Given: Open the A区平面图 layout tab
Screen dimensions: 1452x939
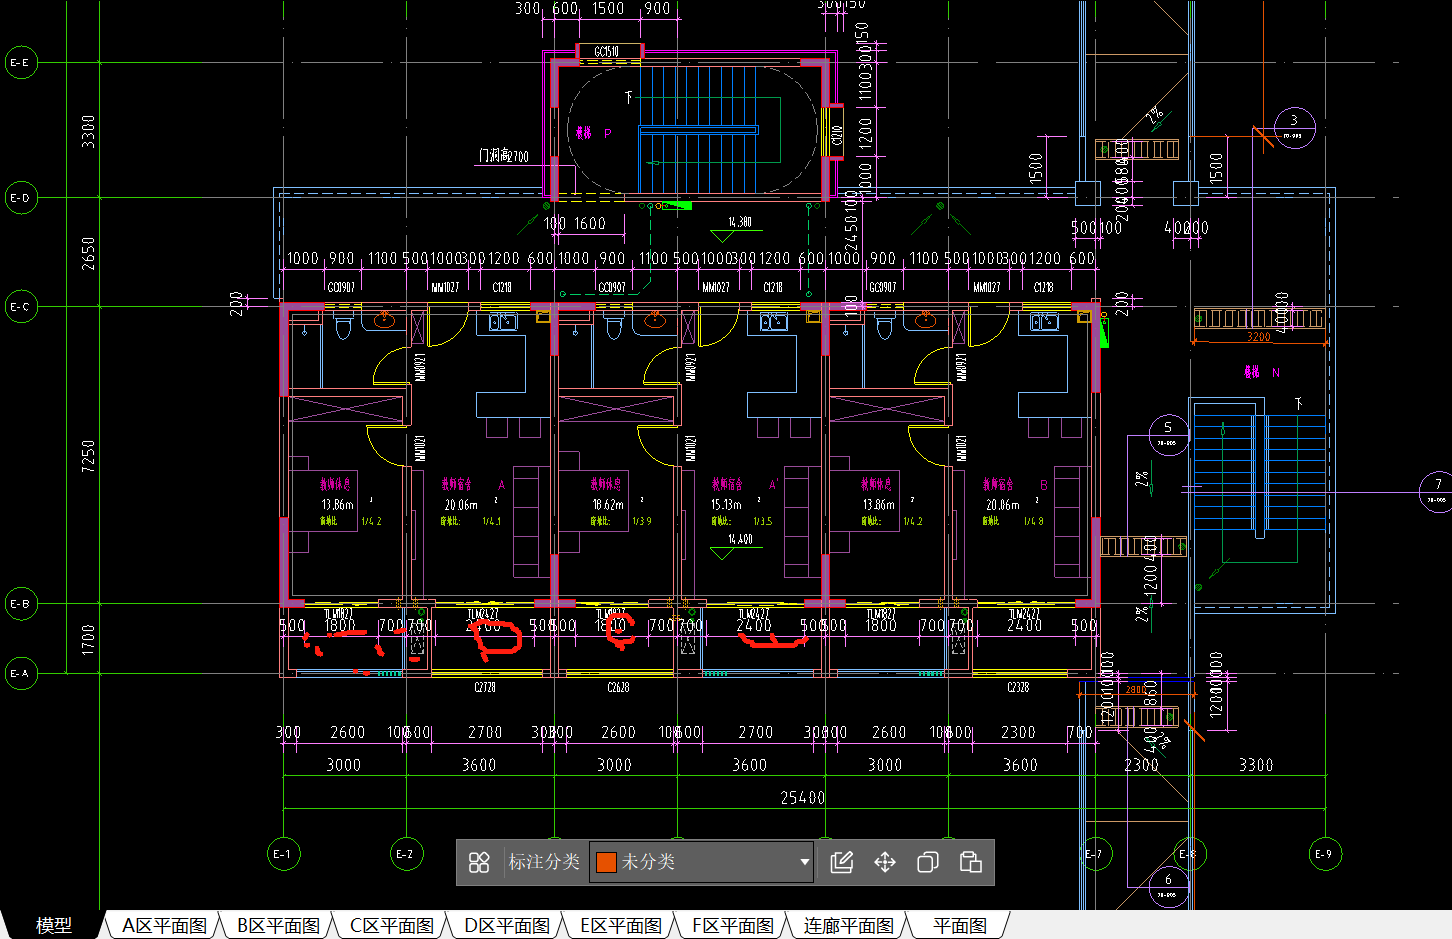Looking at the screenshot, I should tap(164, 926).
